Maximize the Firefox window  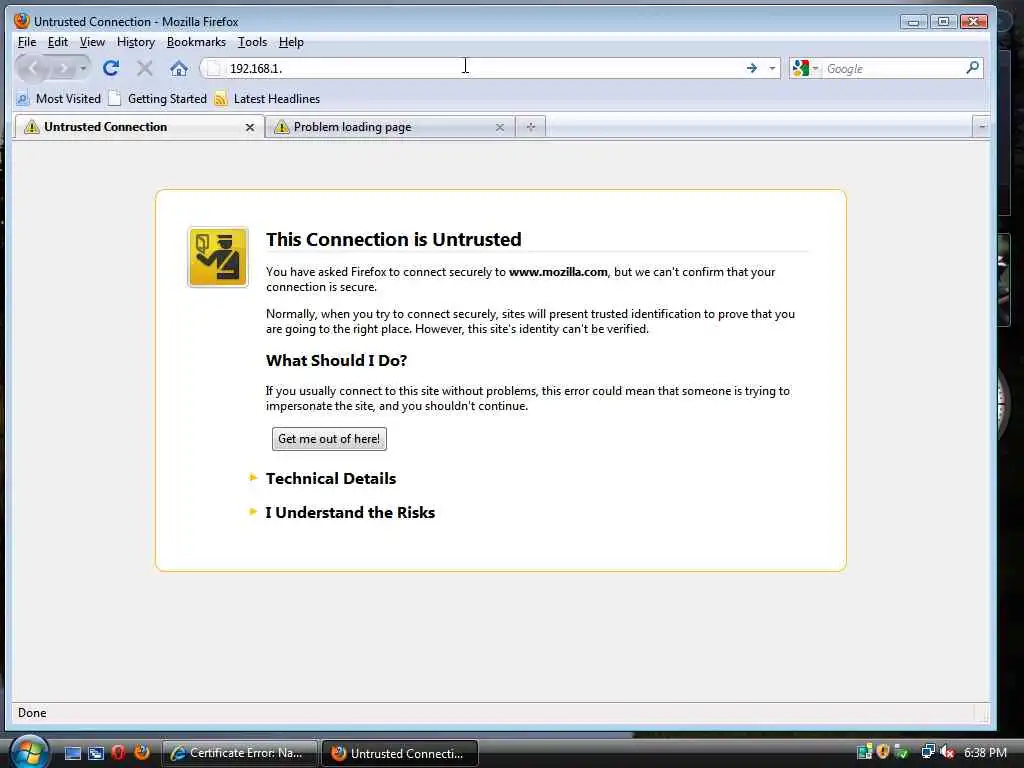click(943, 22)
